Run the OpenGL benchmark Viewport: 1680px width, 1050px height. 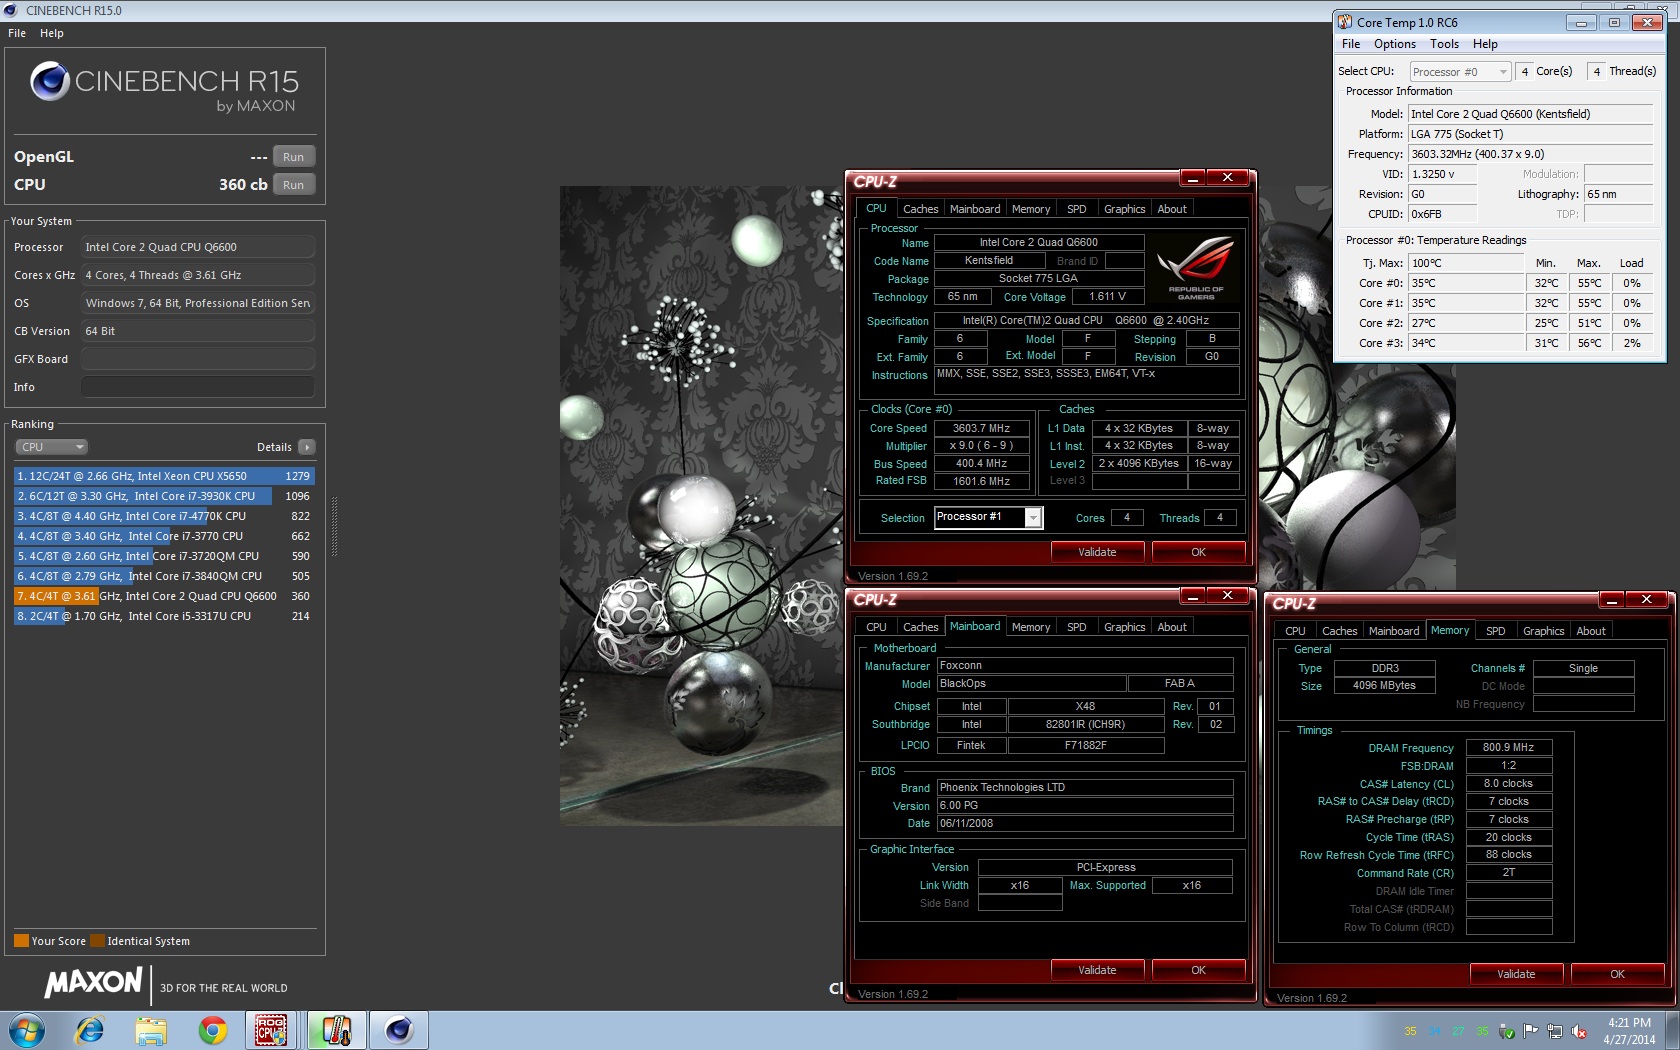click(x=293, y=157)
